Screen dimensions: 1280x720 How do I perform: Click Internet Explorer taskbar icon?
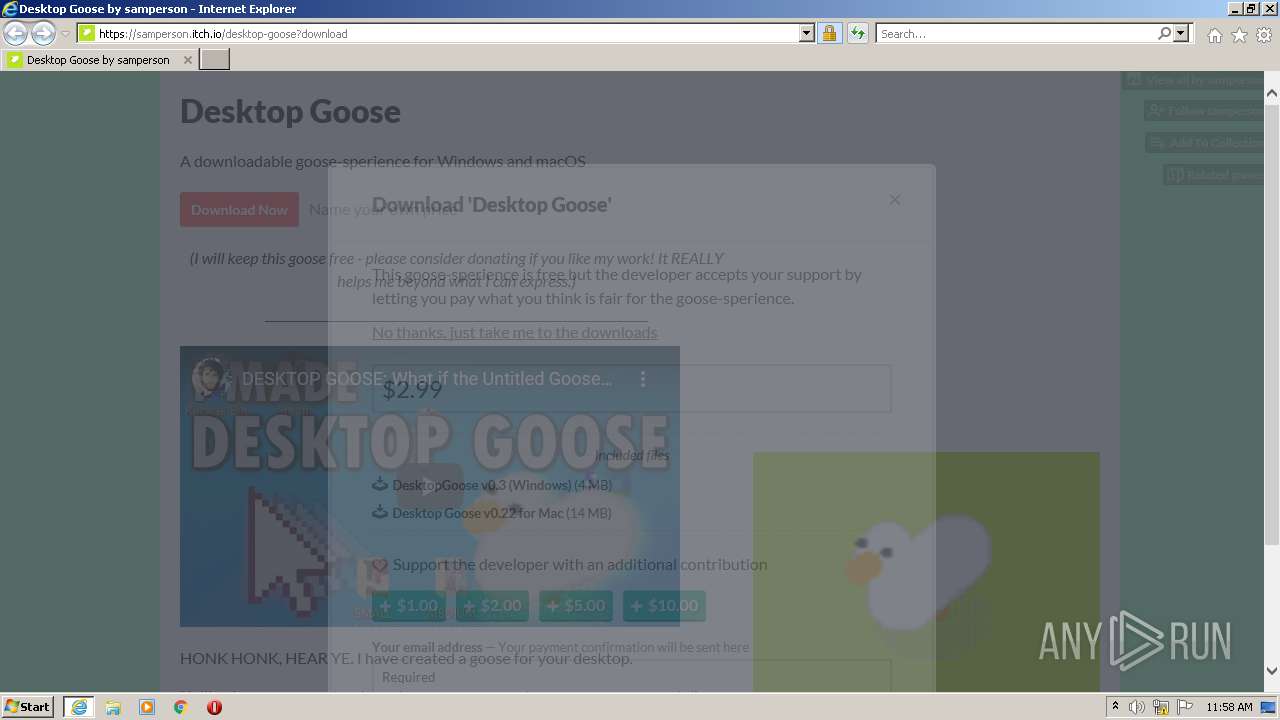pyautogui.click(x=79, y=707)
